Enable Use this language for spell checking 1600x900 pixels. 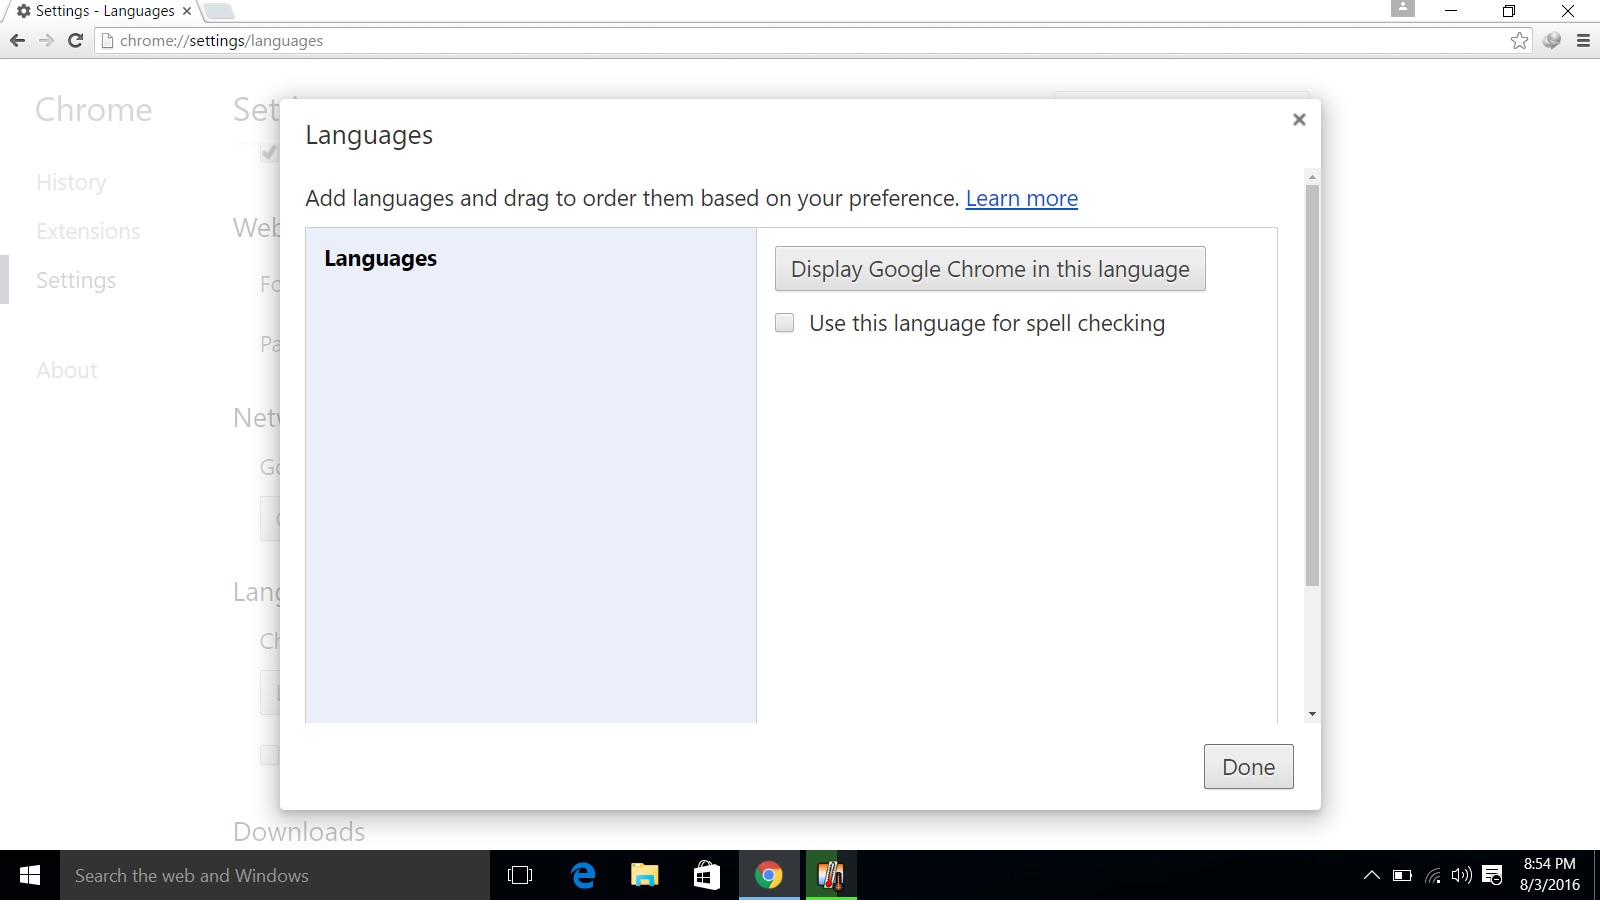coord(785,323)
